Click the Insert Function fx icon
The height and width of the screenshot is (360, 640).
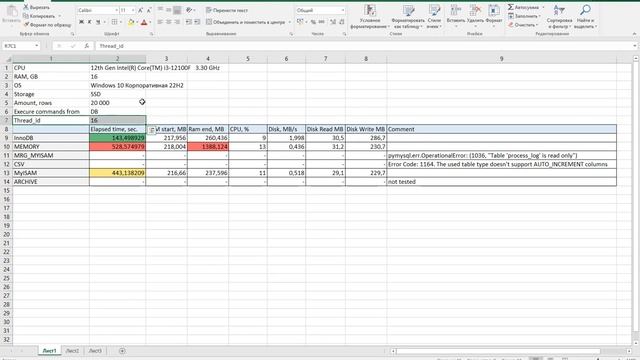87,46
